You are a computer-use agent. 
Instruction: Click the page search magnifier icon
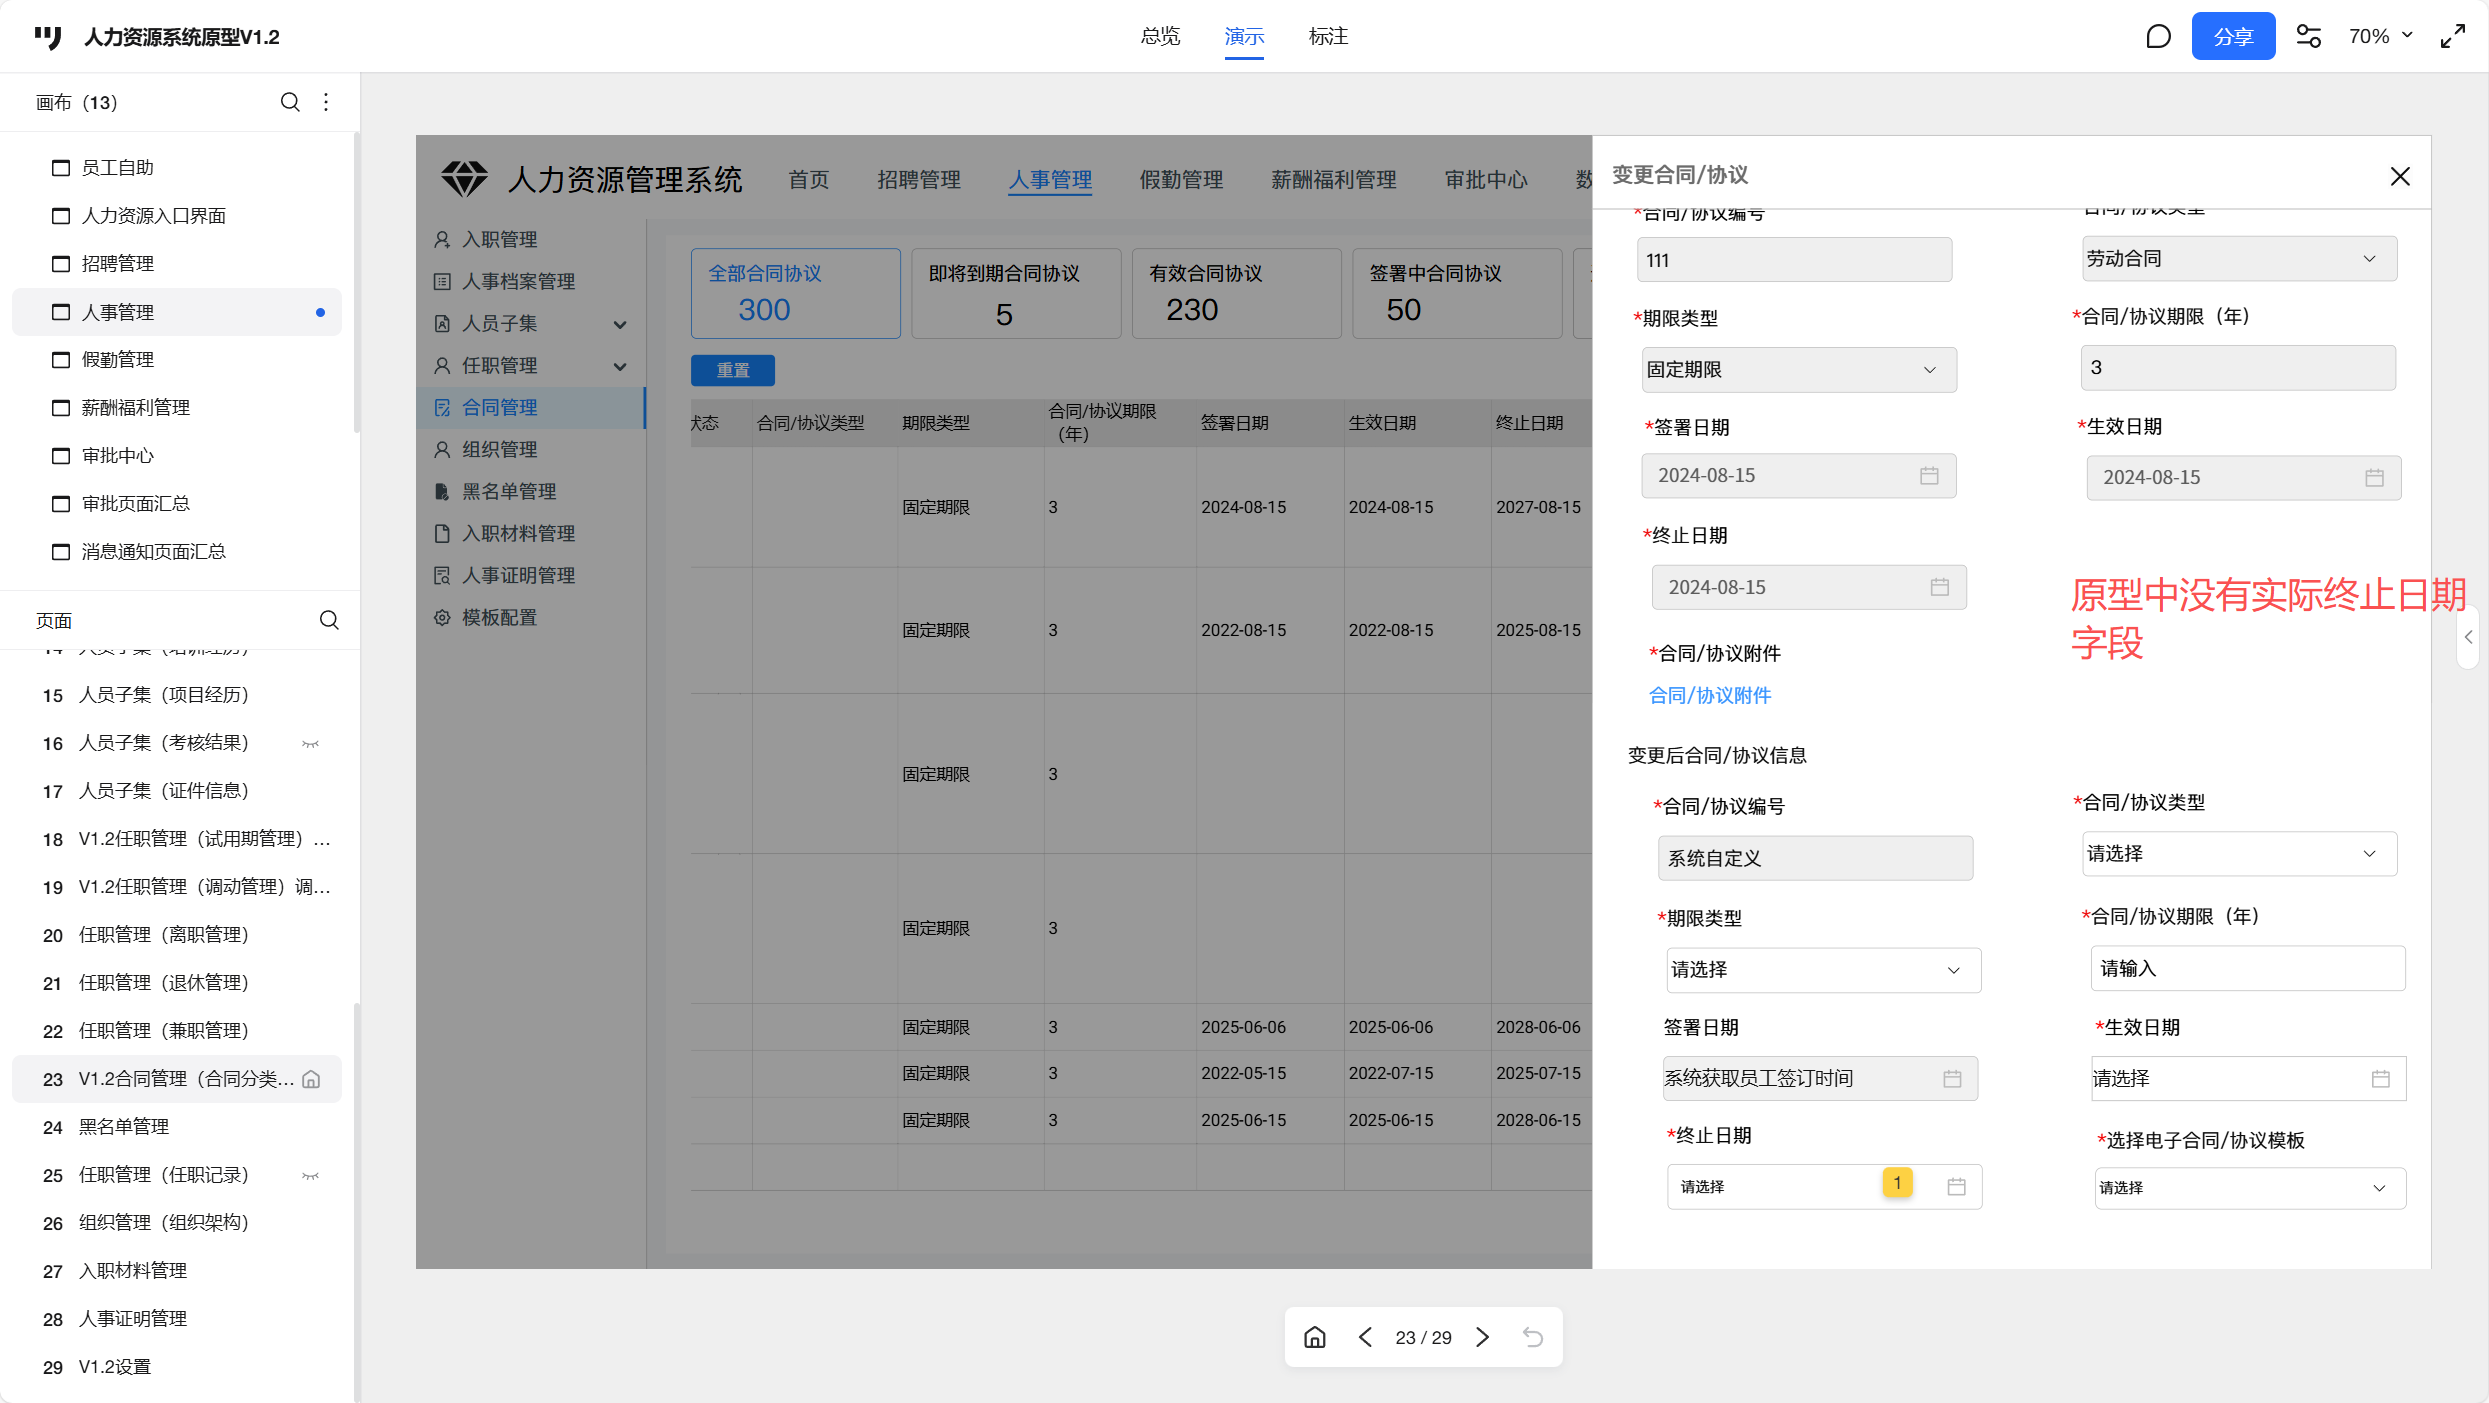(329, 620)
